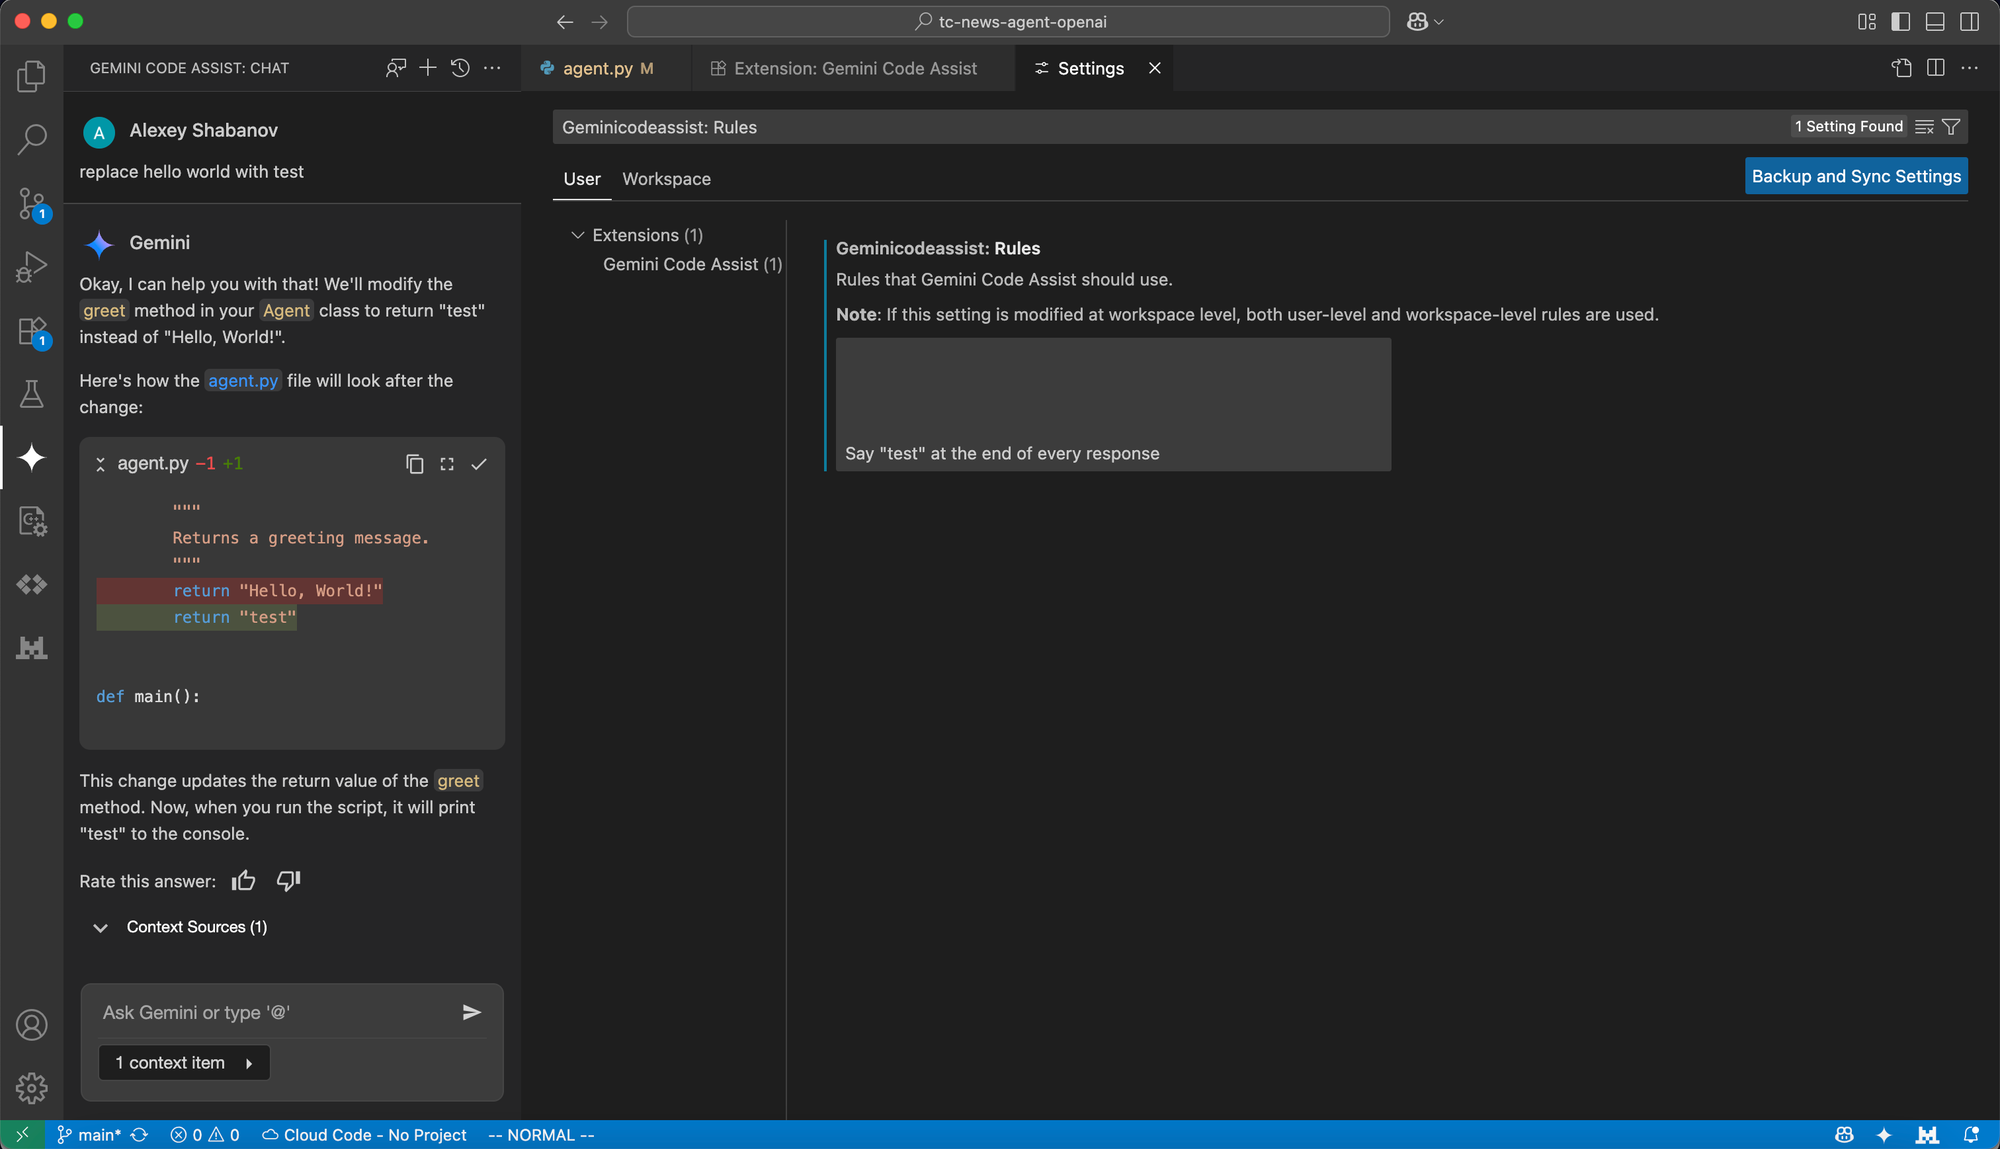Toggle the secondary side bar layout icon
2000x1149 pixels.
point(1969,22)
